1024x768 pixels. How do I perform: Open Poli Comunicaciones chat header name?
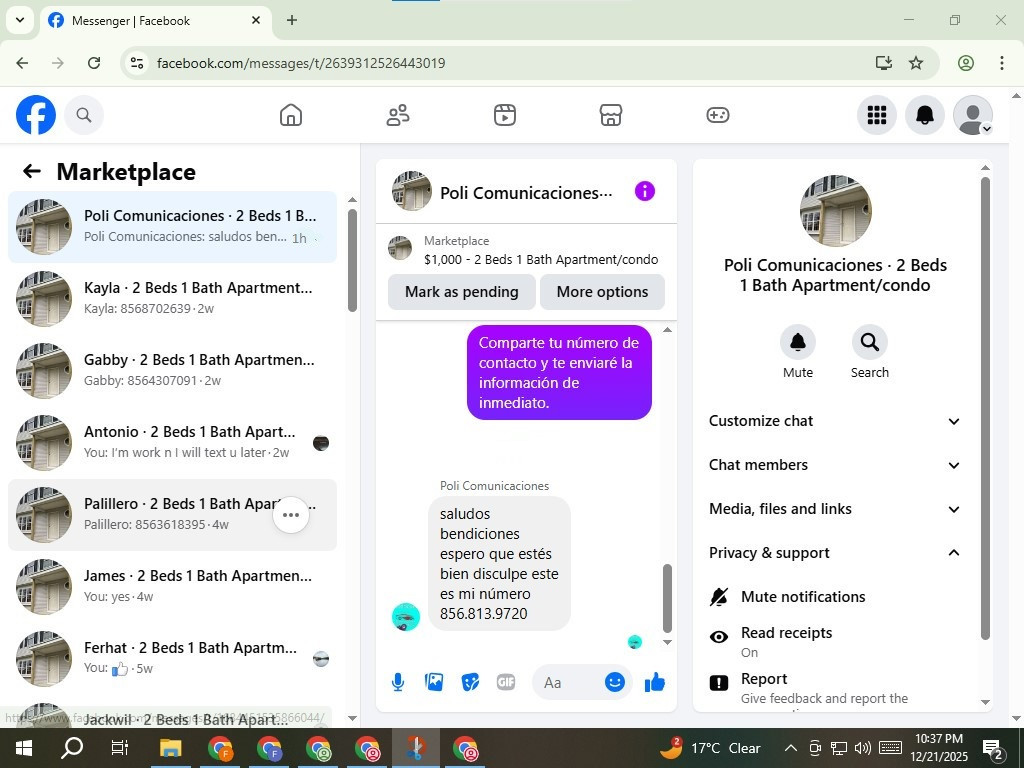526,193
